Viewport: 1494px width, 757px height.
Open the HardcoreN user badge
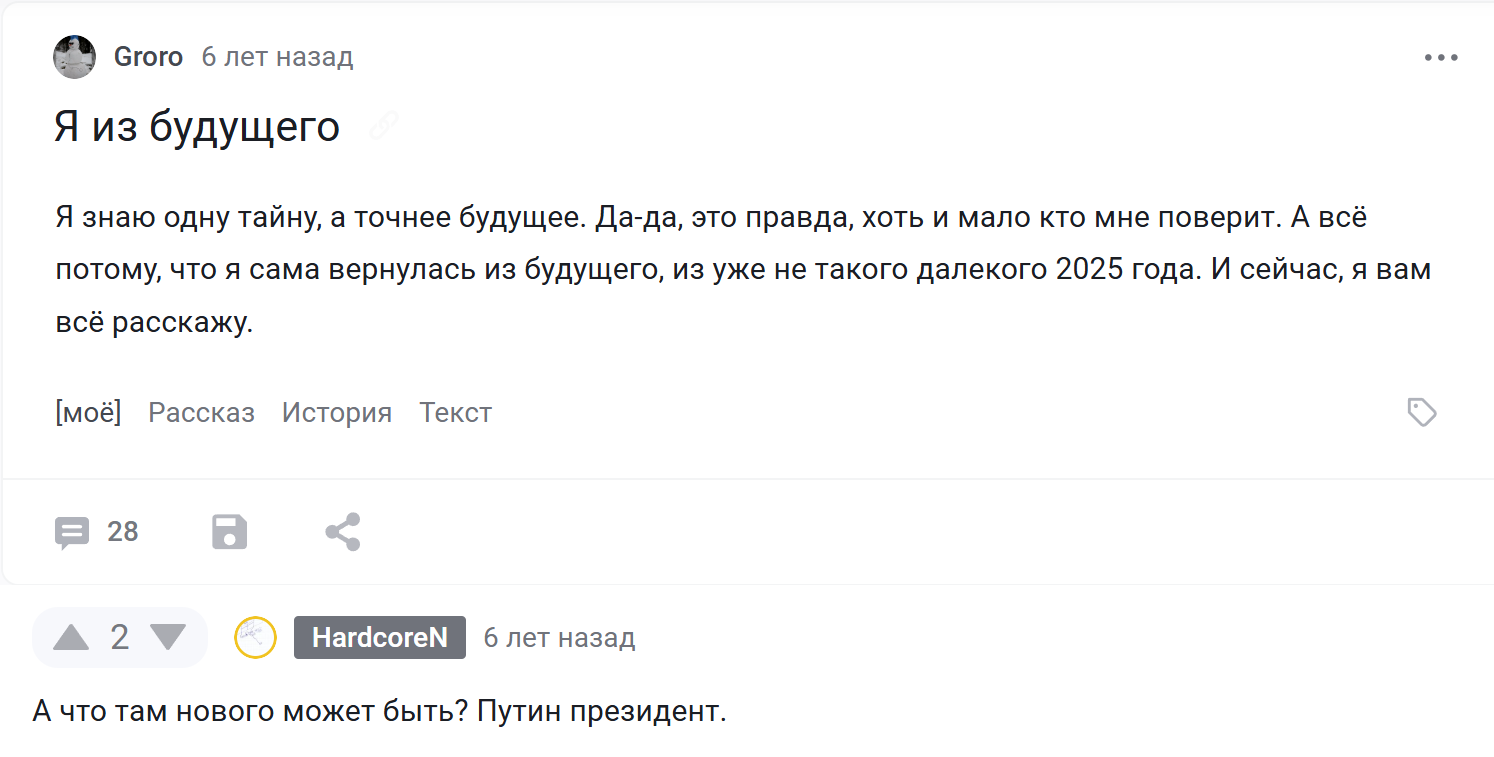click(x=380, y=637)
